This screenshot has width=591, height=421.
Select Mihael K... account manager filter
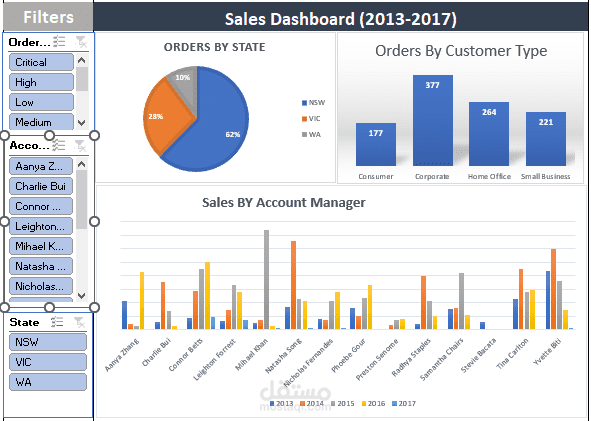click(x=41, y=246)
